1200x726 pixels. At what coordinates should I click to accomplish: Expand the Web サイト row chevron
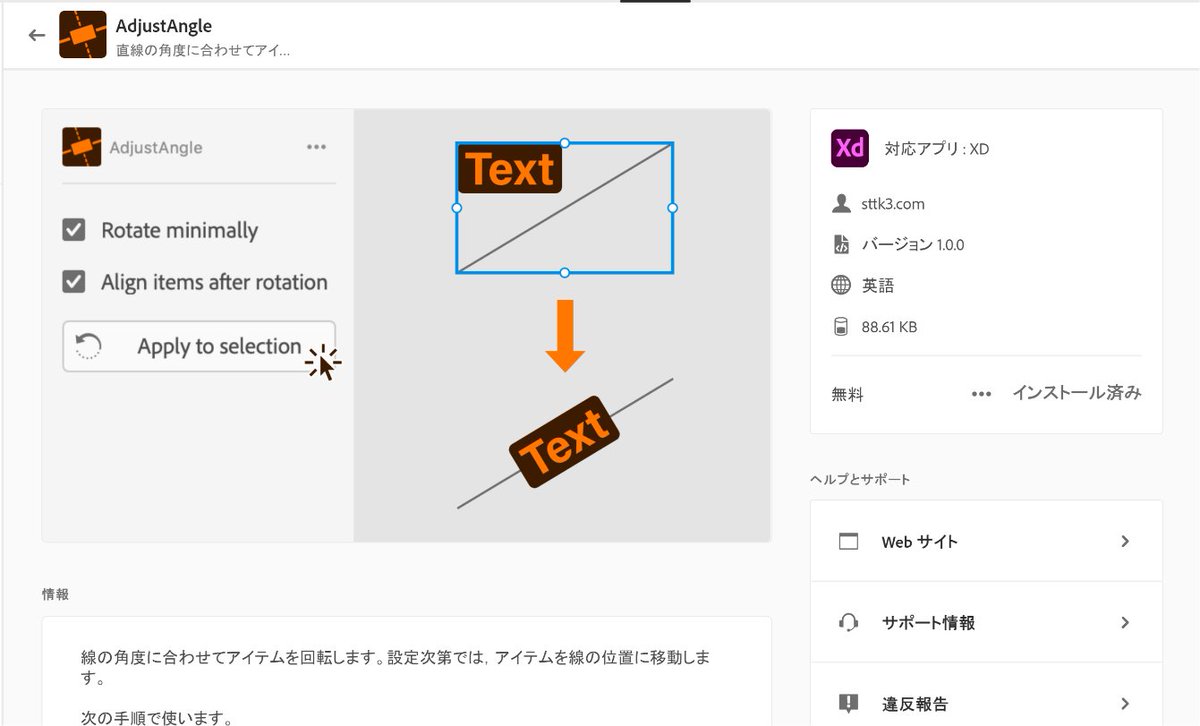(1125, 542)
